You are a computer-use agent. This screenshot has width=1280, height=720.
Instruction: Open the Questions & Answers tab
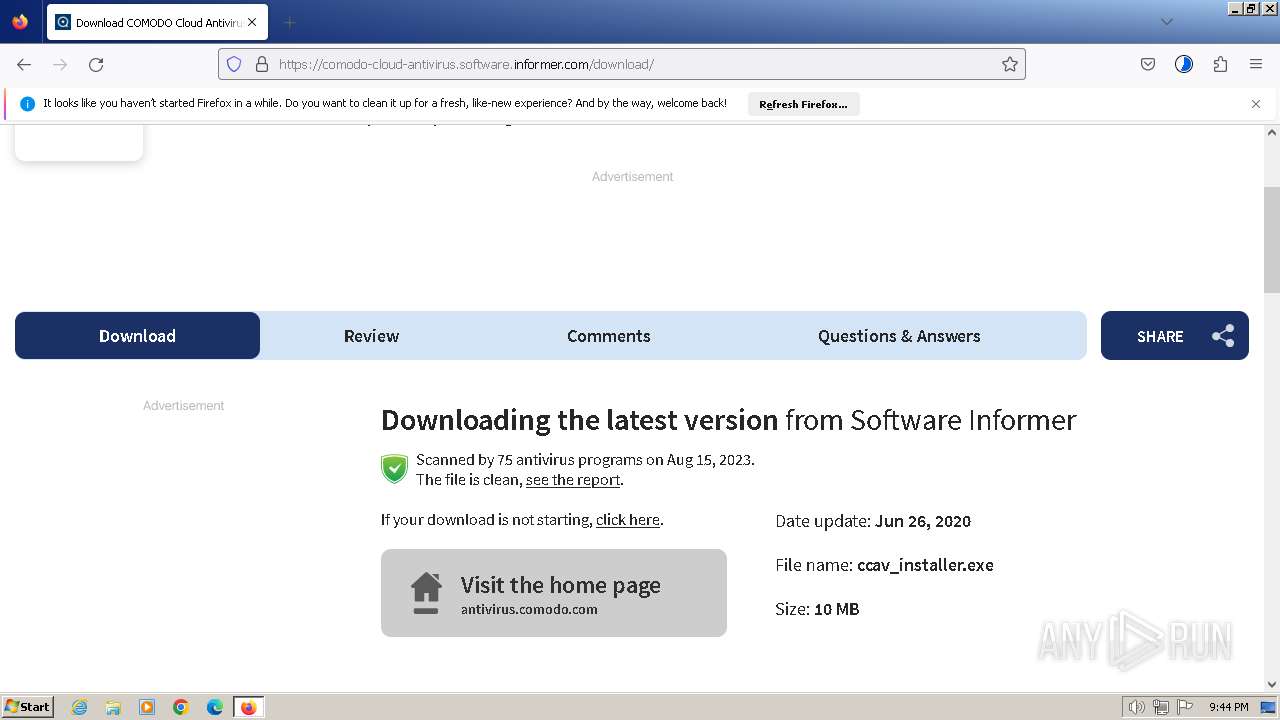[899, 336]
